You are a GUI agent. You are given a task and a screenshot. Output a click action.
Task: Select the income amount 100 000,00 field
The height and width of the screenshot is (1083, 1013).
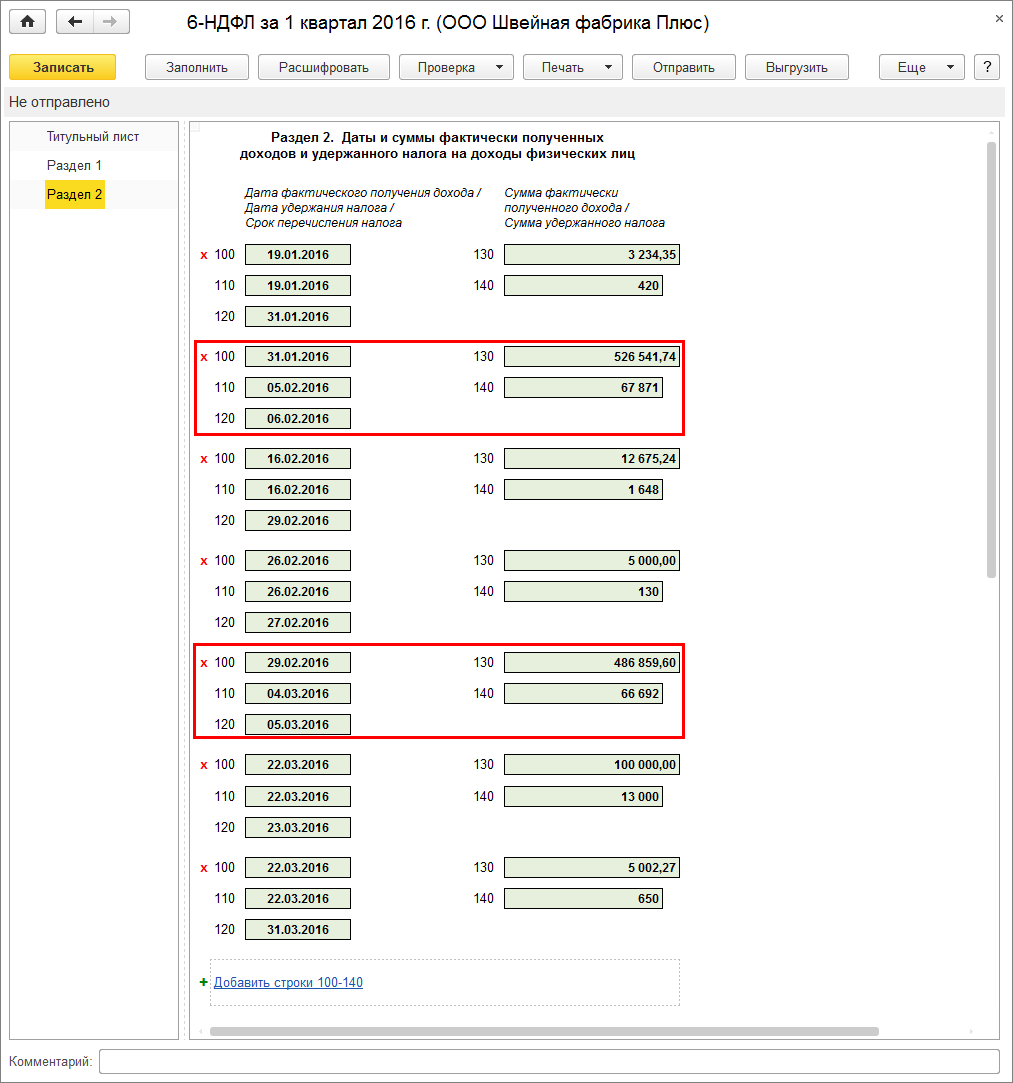click(592, 765)
